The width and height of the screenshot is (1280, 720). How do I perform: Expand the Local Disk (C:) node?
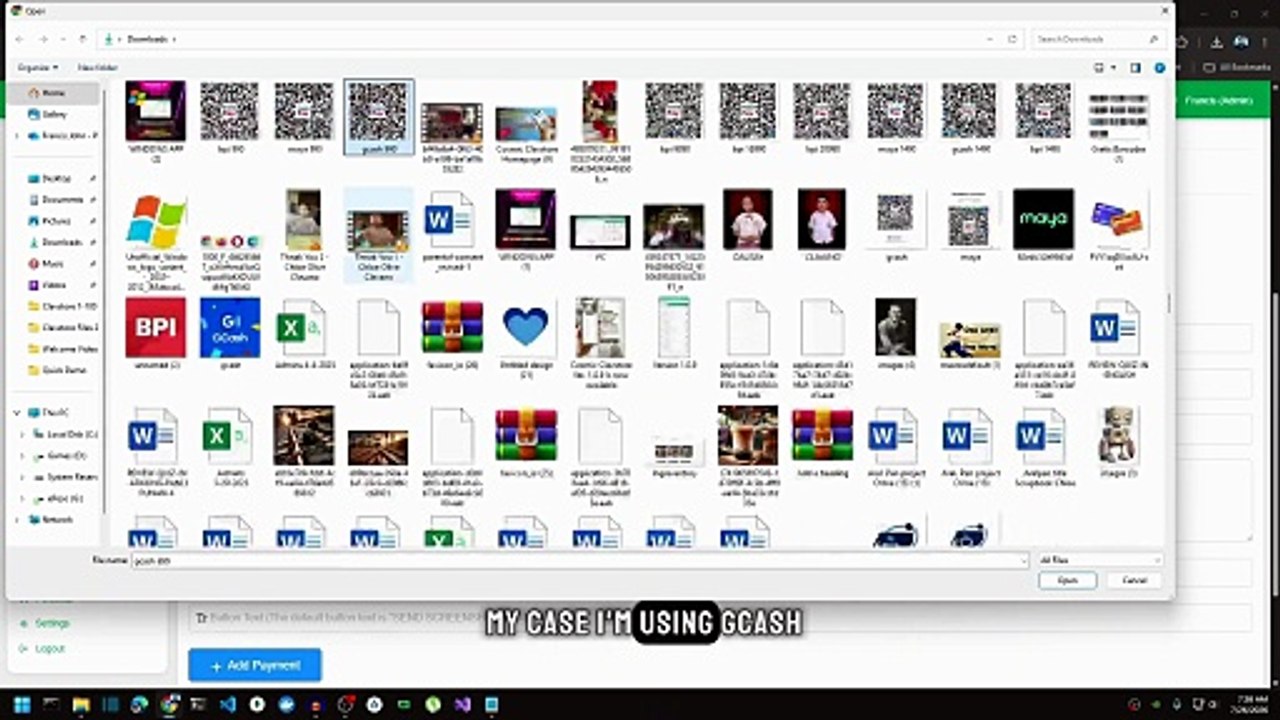[23, 434]
